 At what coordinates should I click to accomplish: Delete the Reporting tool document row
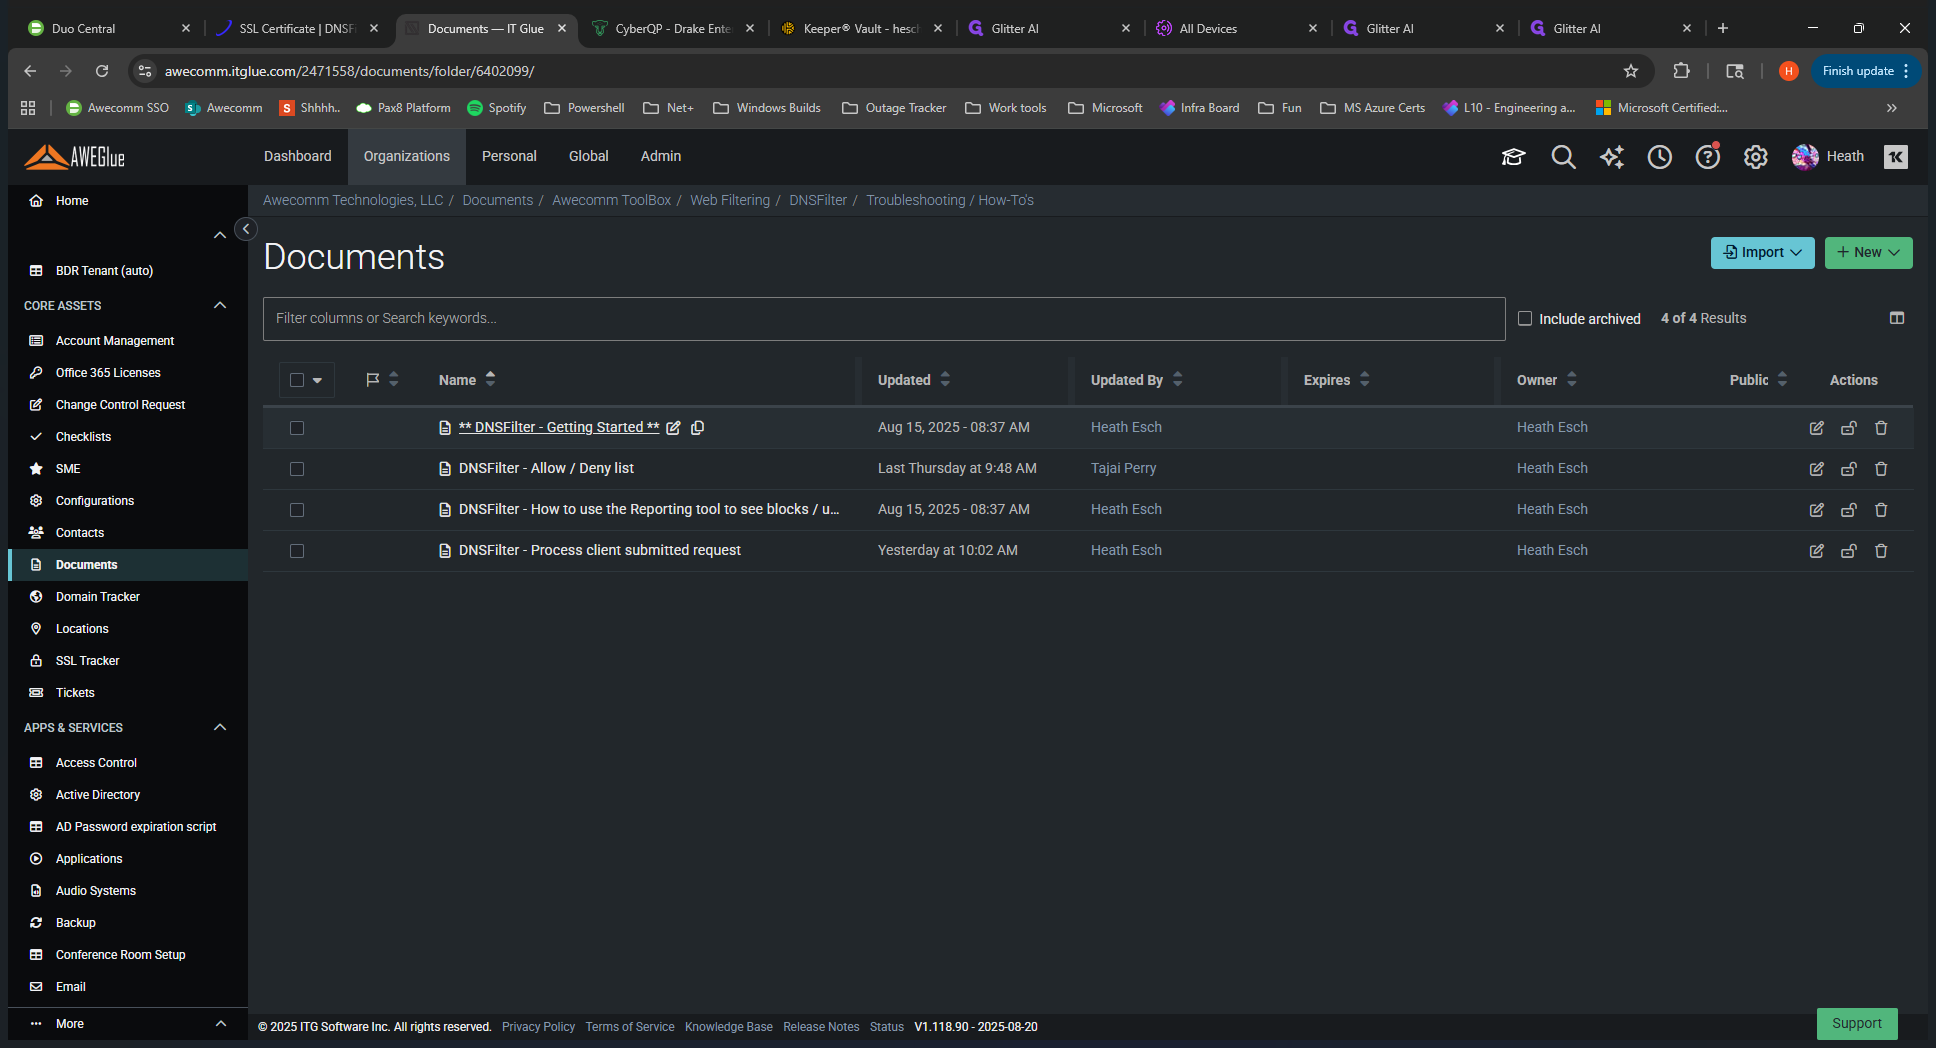[1881, 510]
